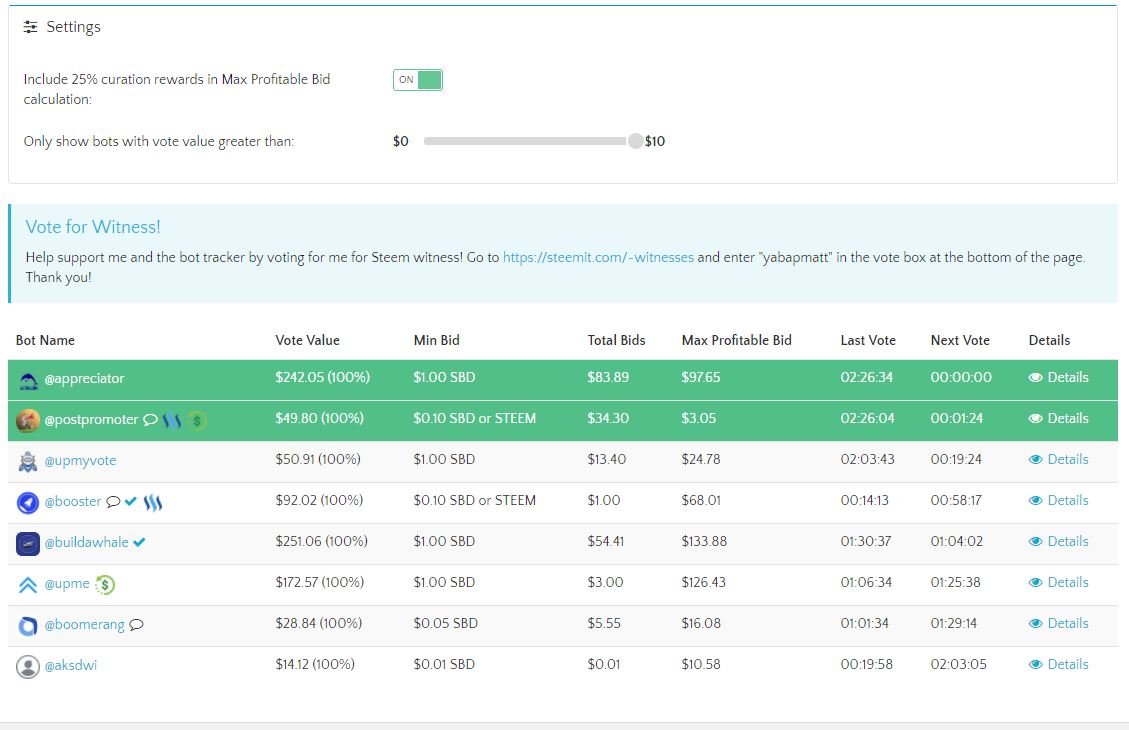Click the $133.88 max profitable bid cell
Image resolution: width=1129 pixels, height=730 pixels.
point(704,541)
